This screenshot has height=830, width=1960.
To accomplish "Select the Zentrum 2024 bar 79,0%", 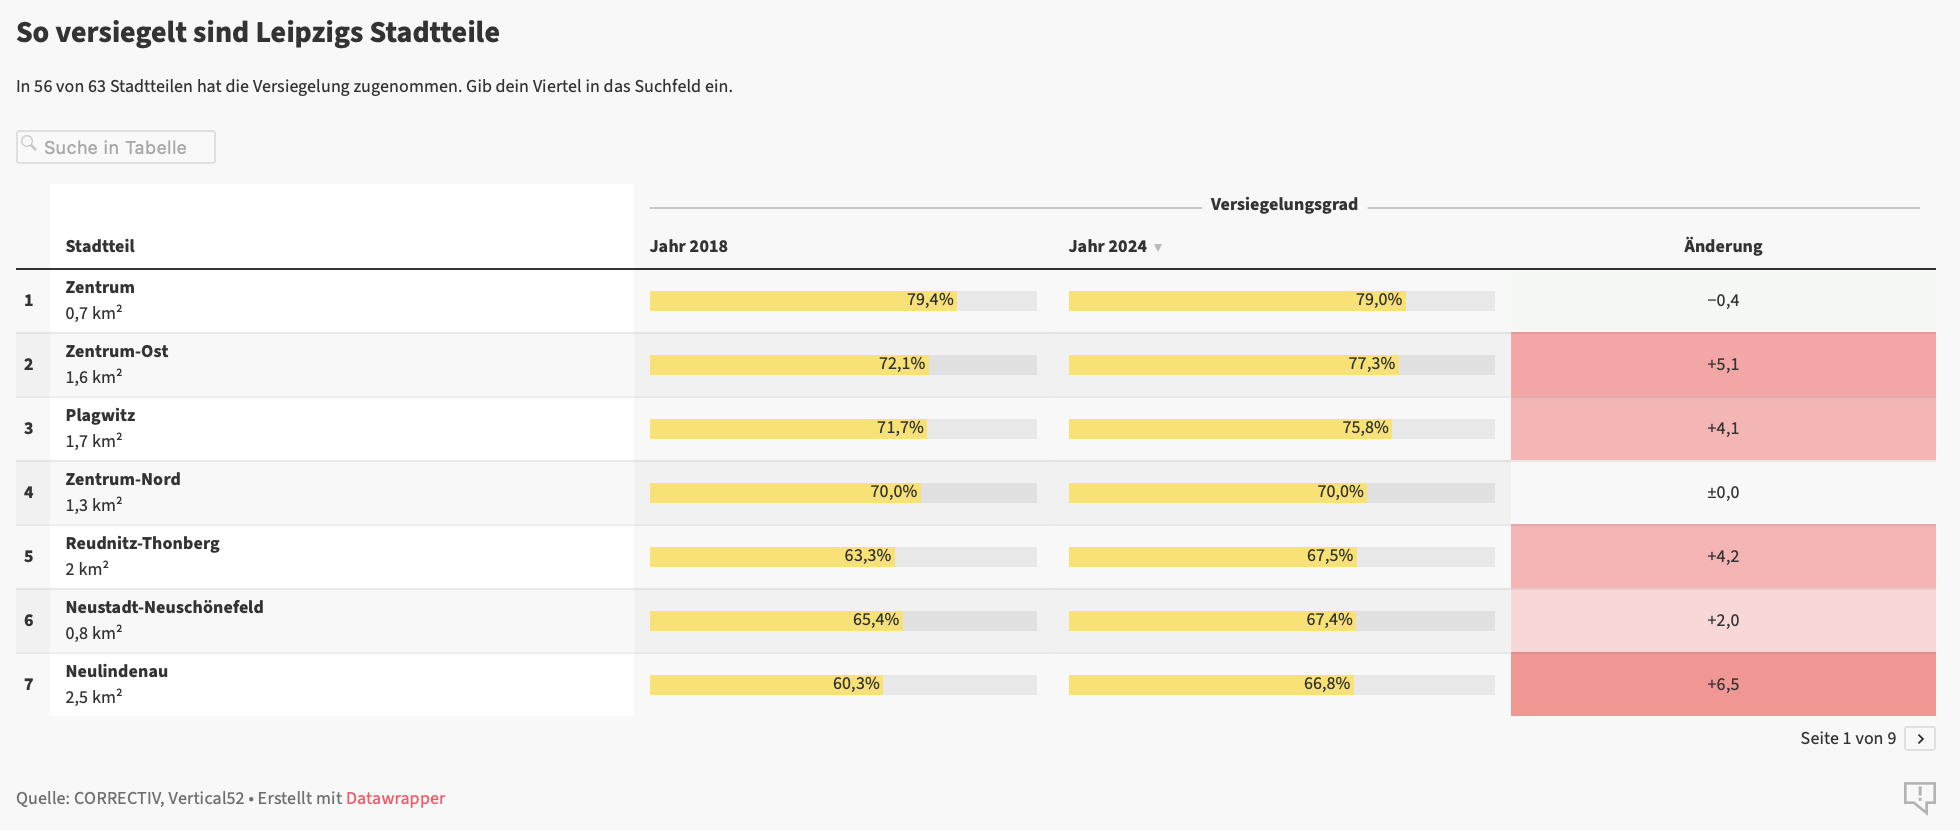I will point(1237,300).
